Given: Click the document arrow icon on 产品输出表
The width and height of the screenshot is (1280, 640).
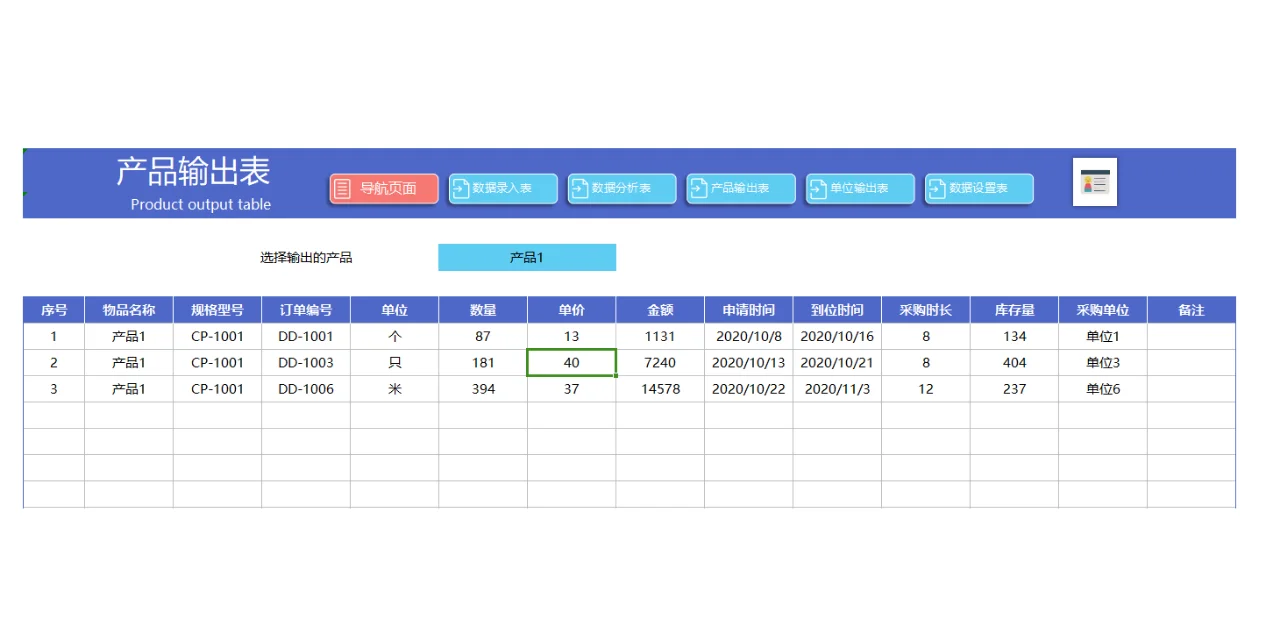Looking at the screenshot, I should (699, 188).
